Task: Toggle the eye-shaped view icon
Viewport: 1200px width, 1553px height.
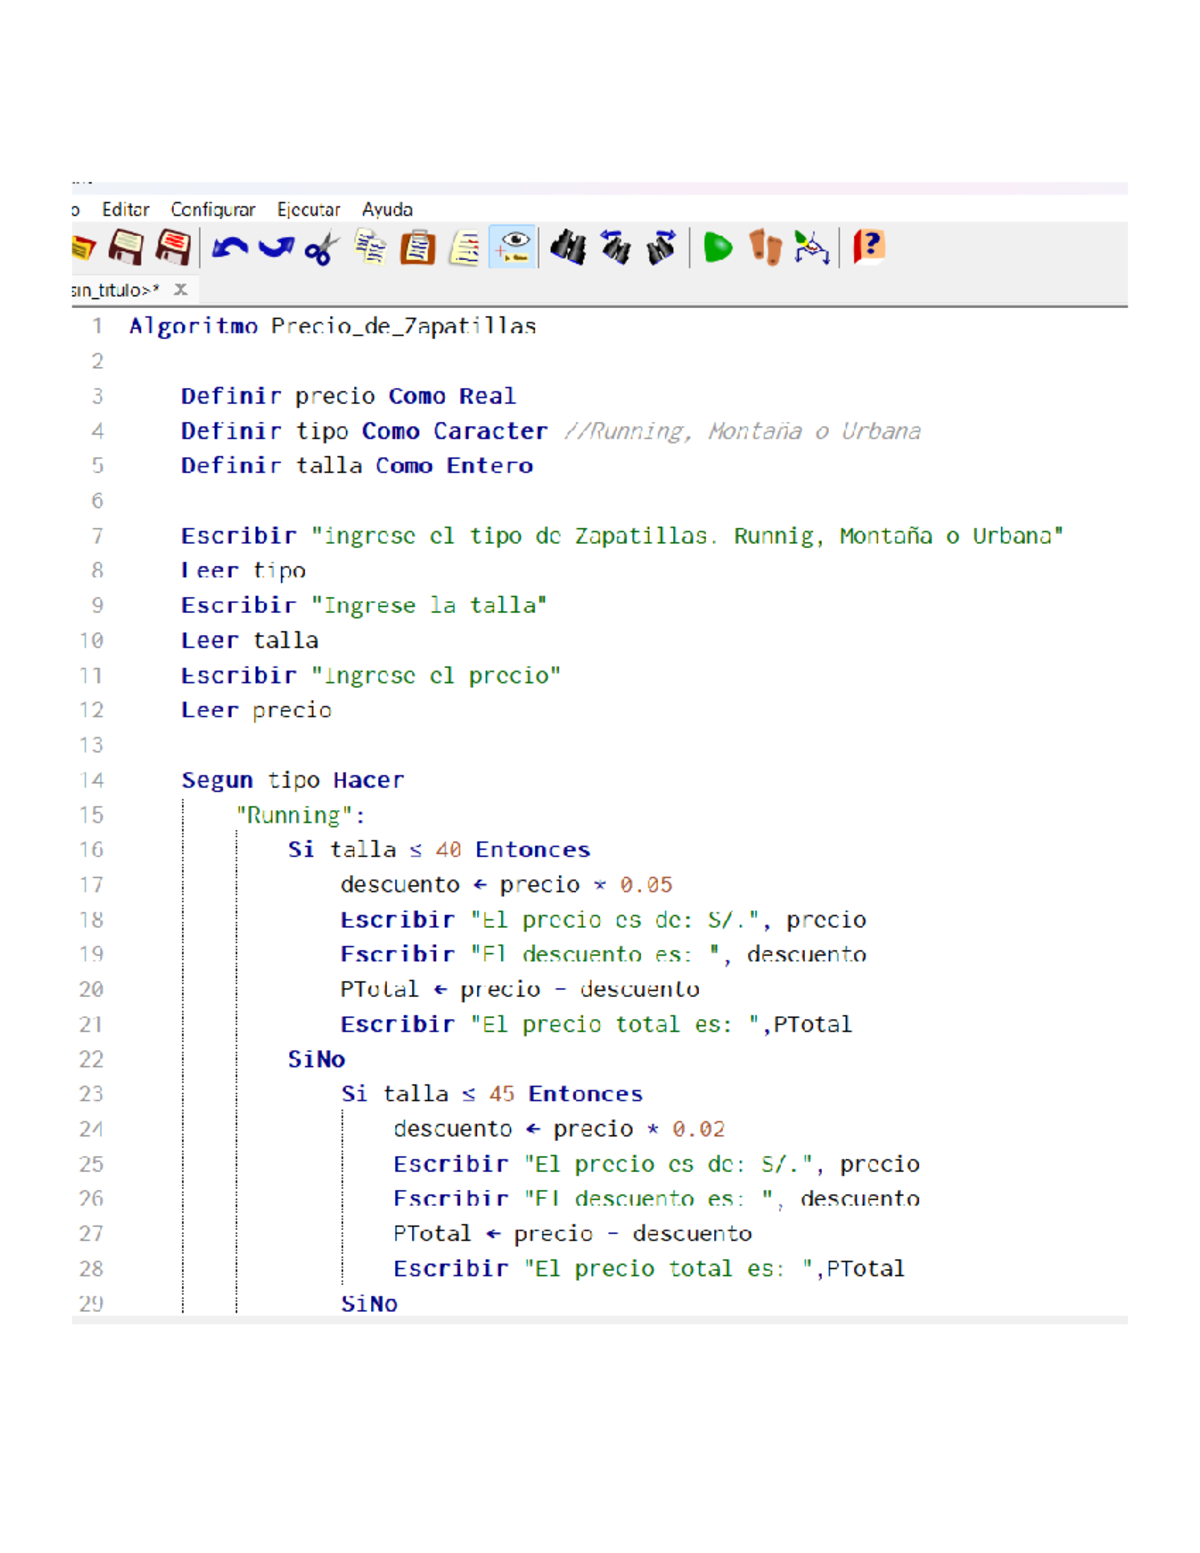Action: tap(513, 247)
